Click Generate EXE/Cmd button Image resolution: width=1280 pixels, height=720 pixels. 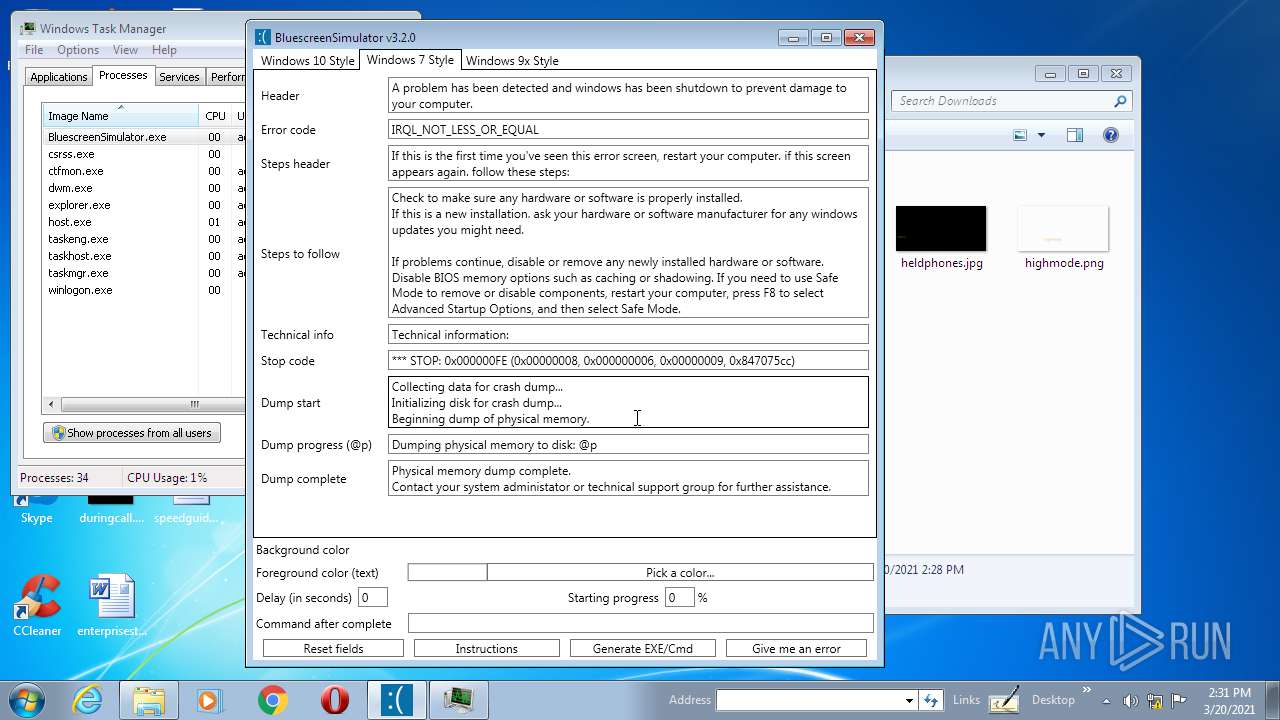(x=642, y=648)
